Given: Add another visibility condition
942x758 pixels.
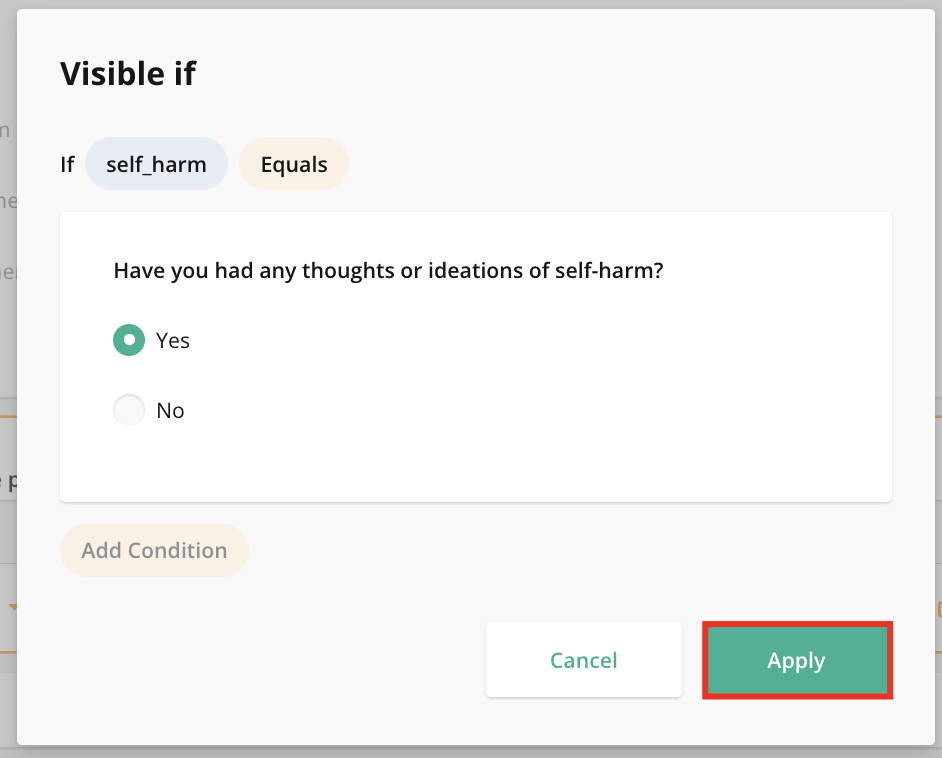Looking at the screenshot, I should pos(154,550).
